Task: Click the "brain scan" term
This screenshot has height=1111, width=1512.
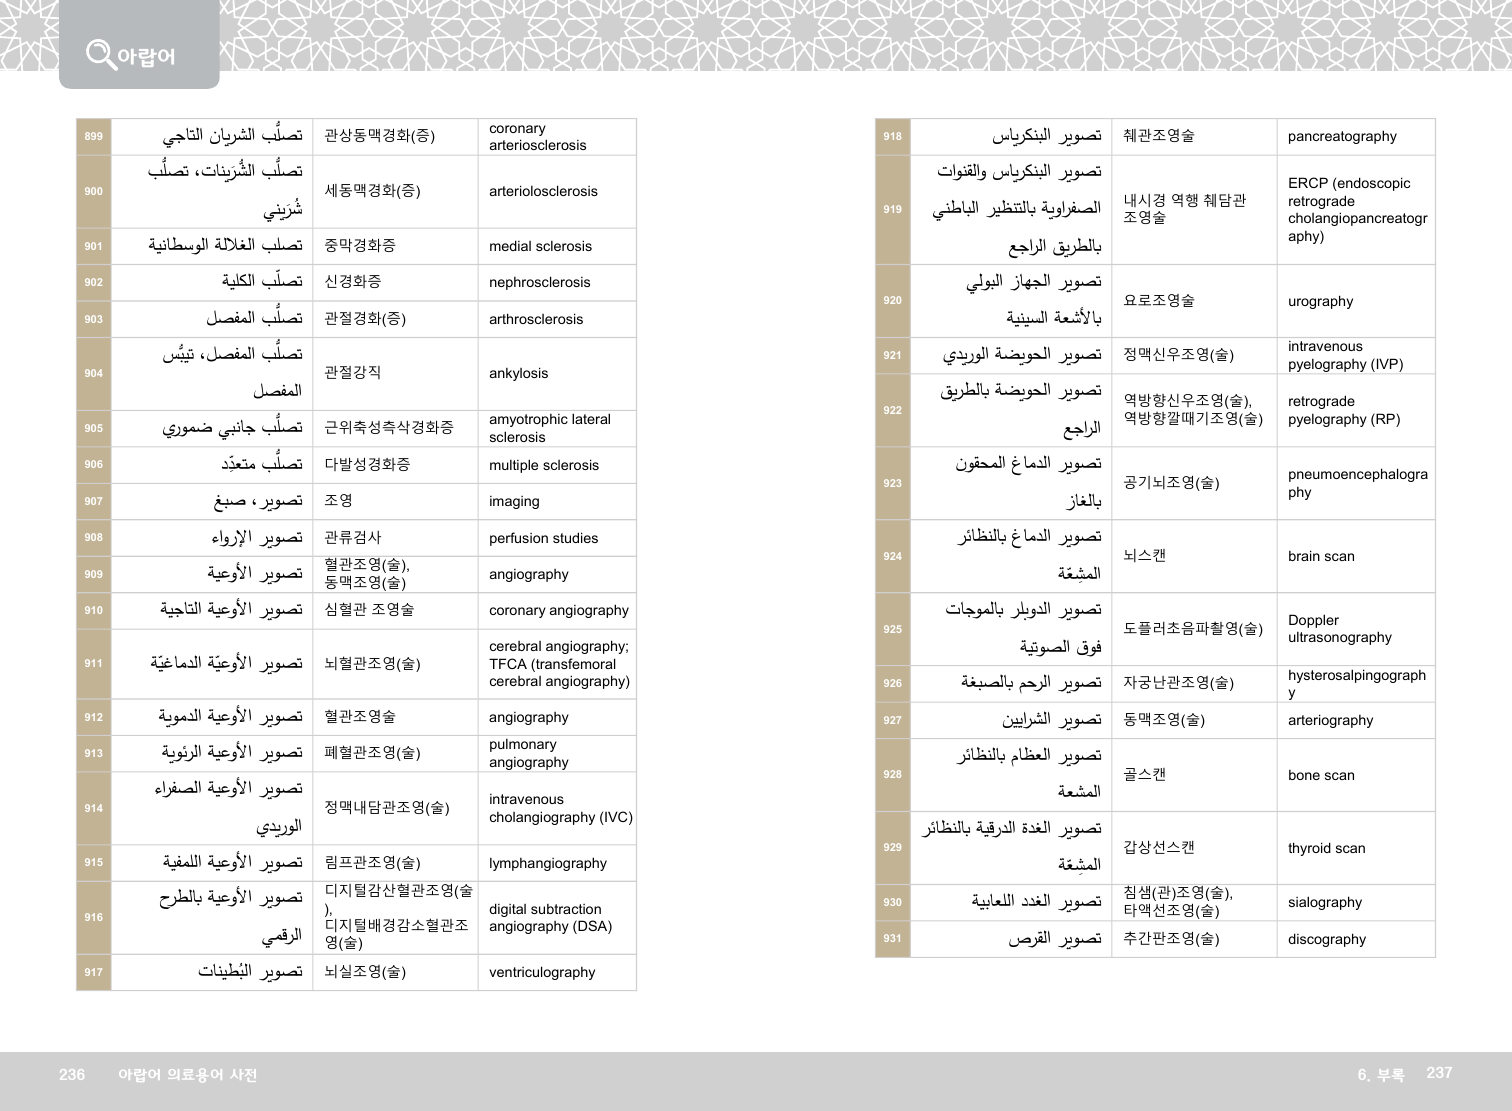Action: (x=1321, y=556)
